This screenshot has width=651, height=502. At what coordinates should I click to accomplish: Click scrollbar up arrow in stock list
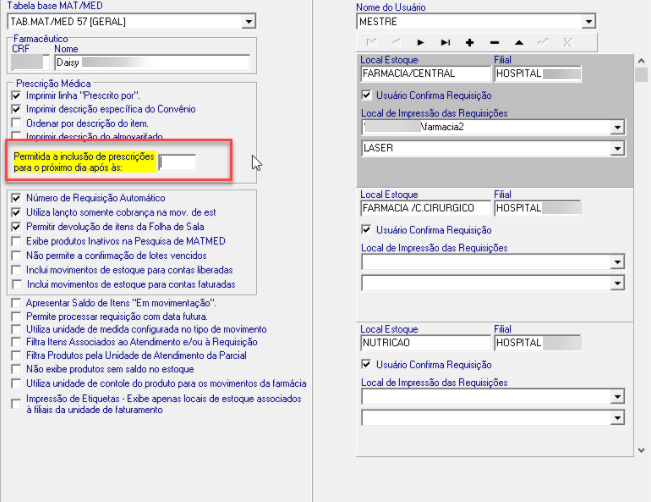point(641,61)
